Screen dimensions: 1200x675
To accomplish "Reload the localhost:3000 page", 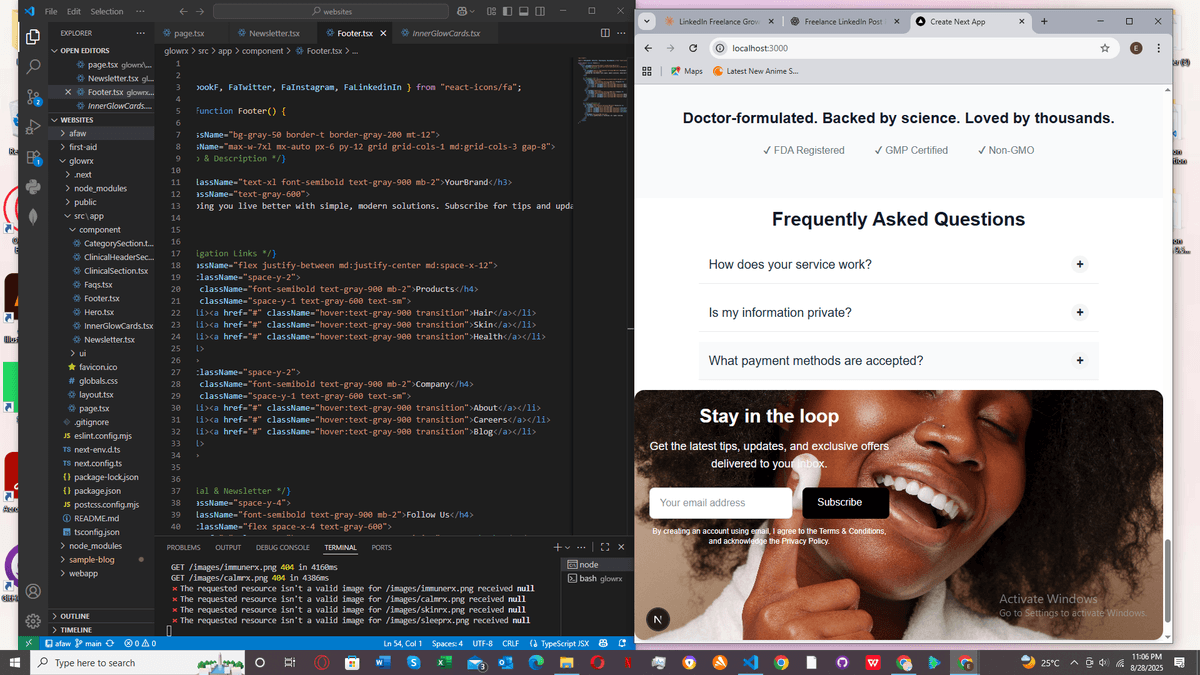I will click(693, 48).
